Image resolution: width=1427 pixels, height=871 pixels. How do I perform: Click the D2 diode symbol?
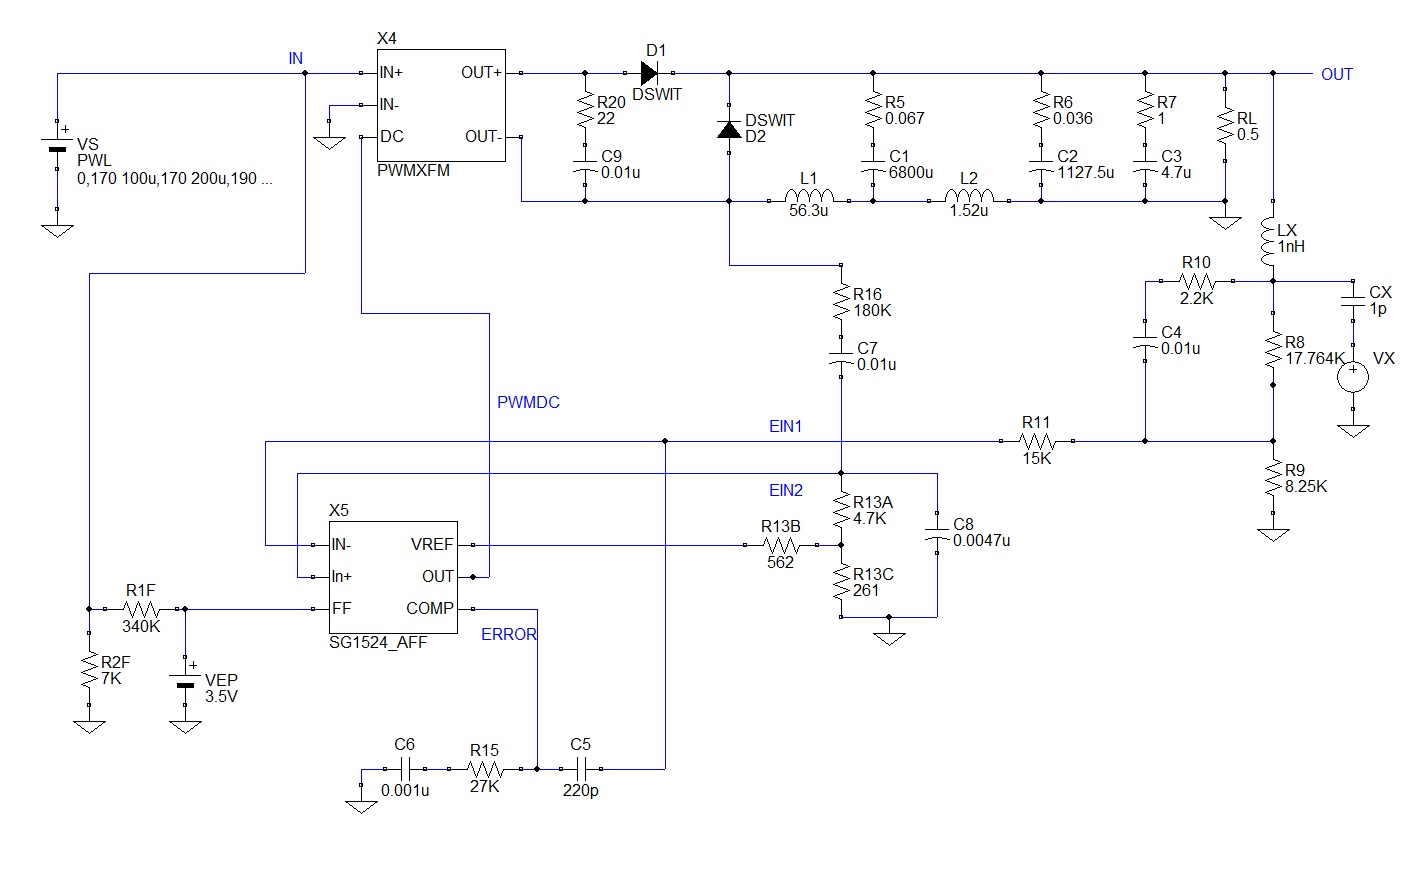729,129
